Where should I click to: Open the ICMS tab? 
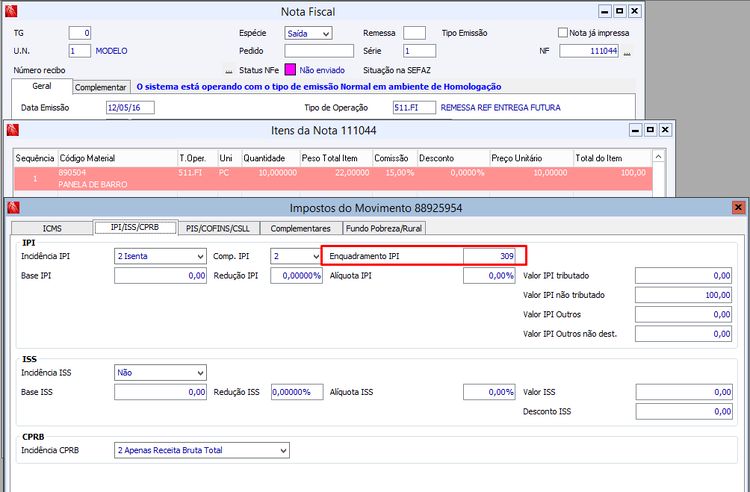click(x=52, y=229)
